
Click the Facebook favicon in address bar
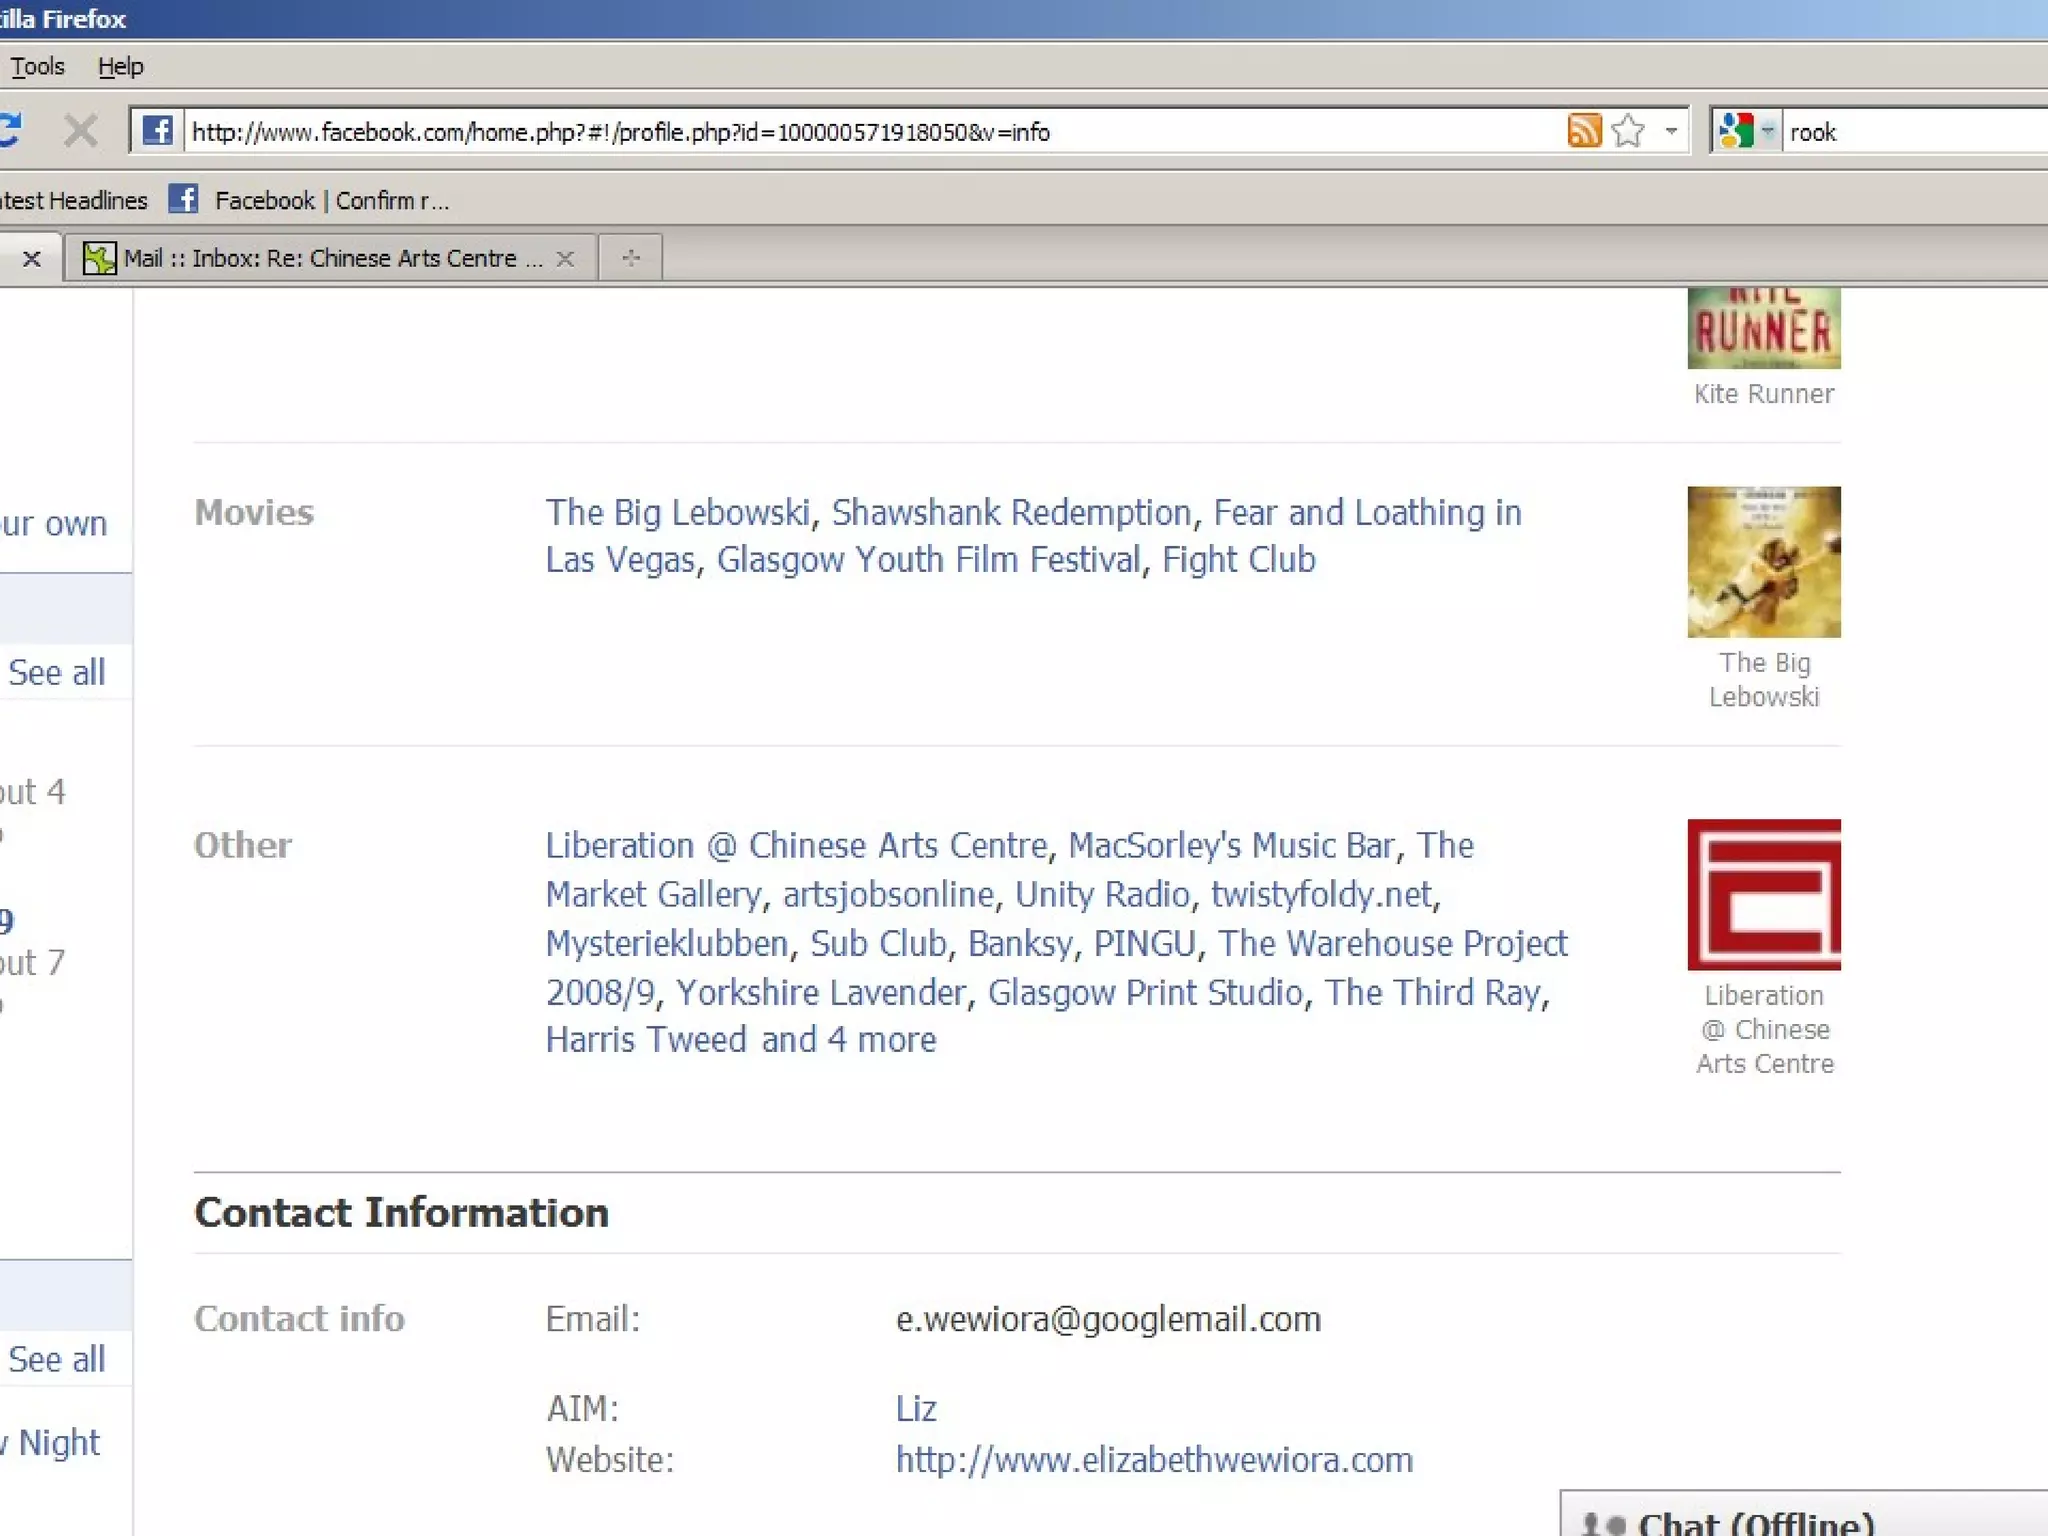[157, 131]
